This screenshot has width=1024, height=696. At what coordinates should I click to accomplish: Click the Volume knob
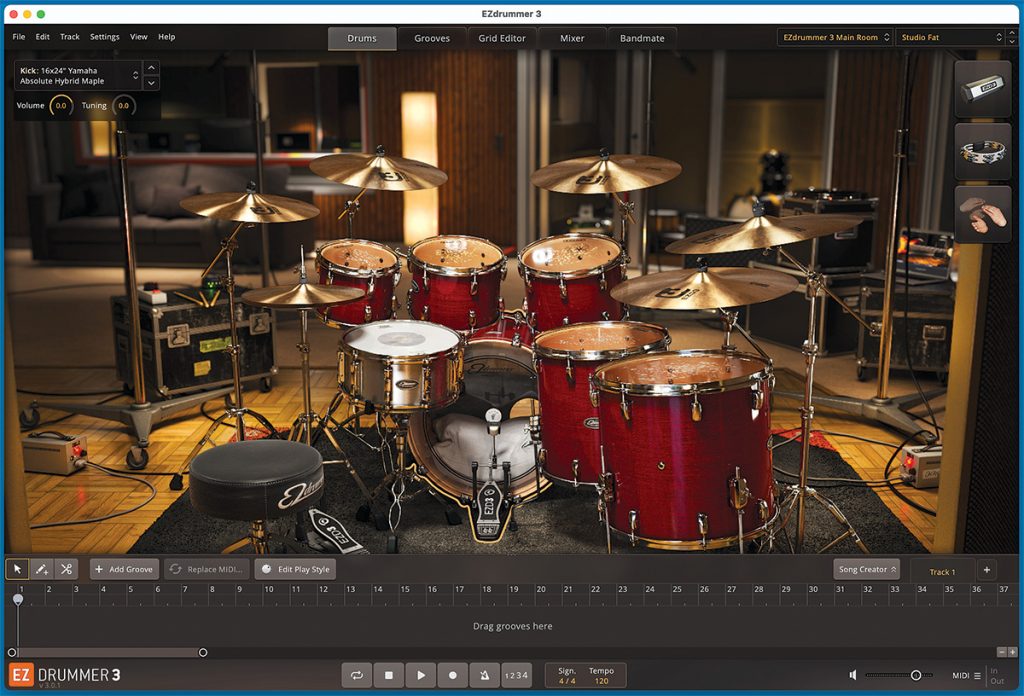61,106
